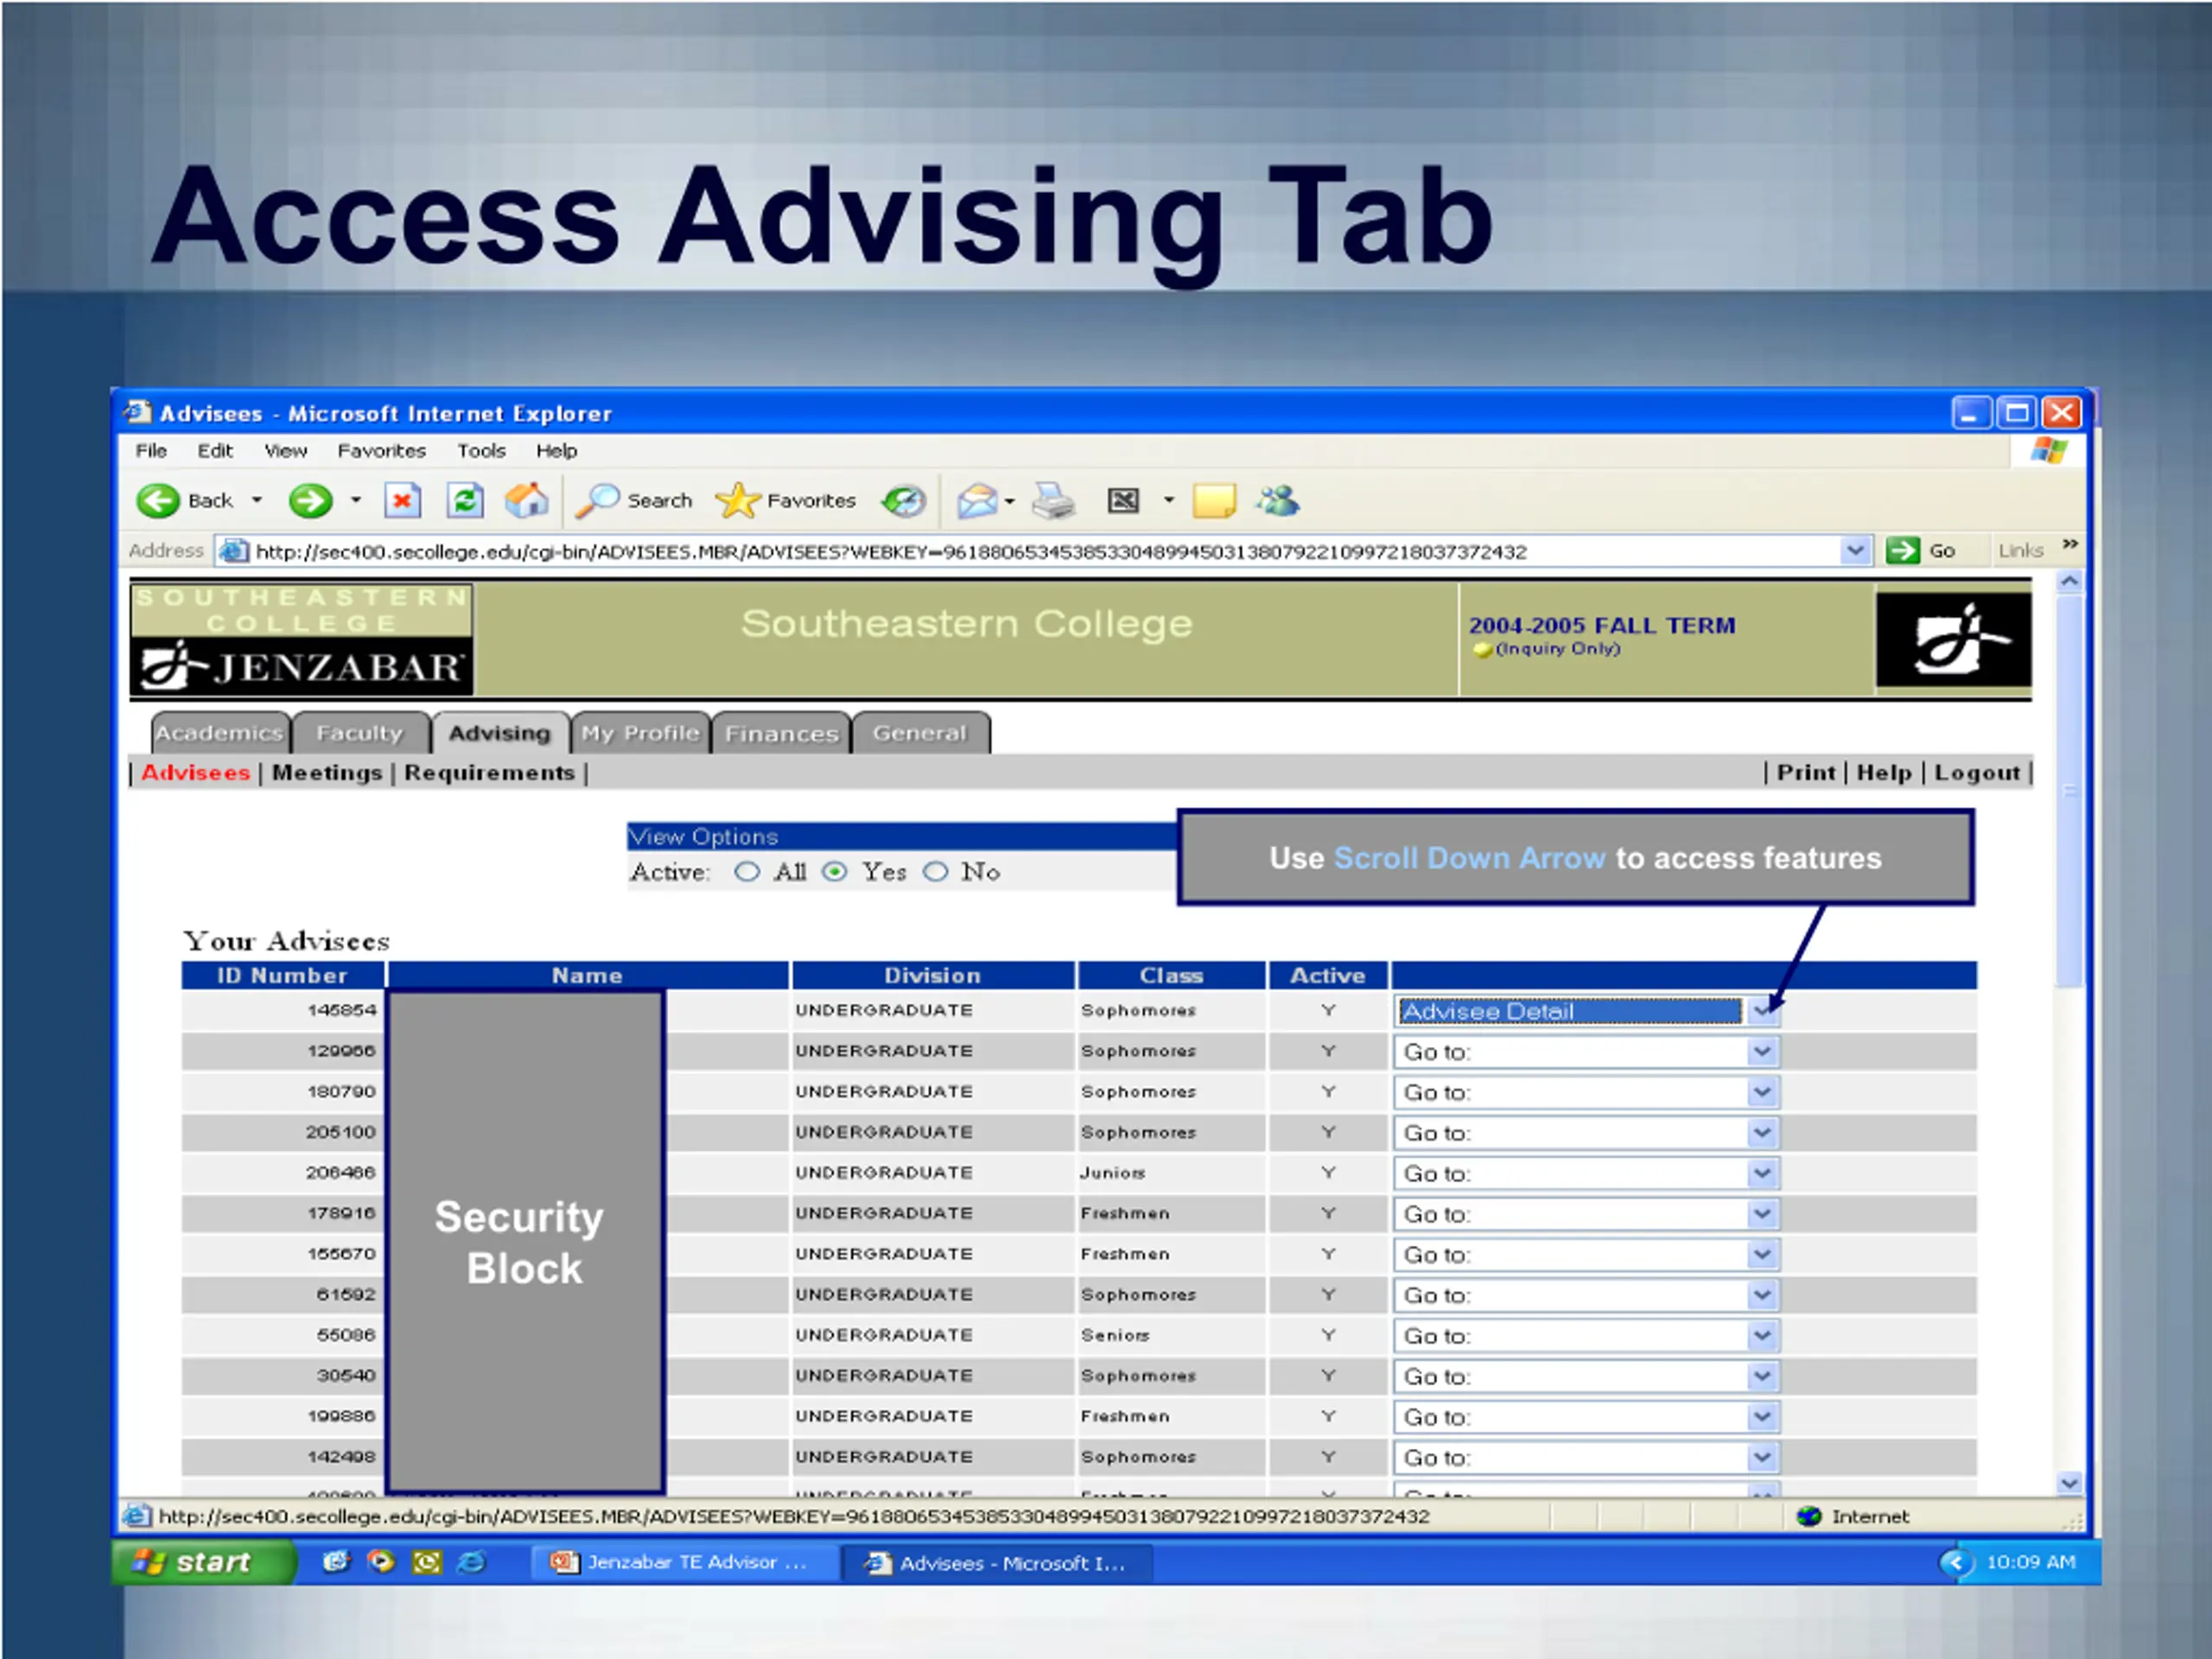Click the page vertical scrollbar thumb
The image size is (2212, 1659).
click(x=2069, y=790)
